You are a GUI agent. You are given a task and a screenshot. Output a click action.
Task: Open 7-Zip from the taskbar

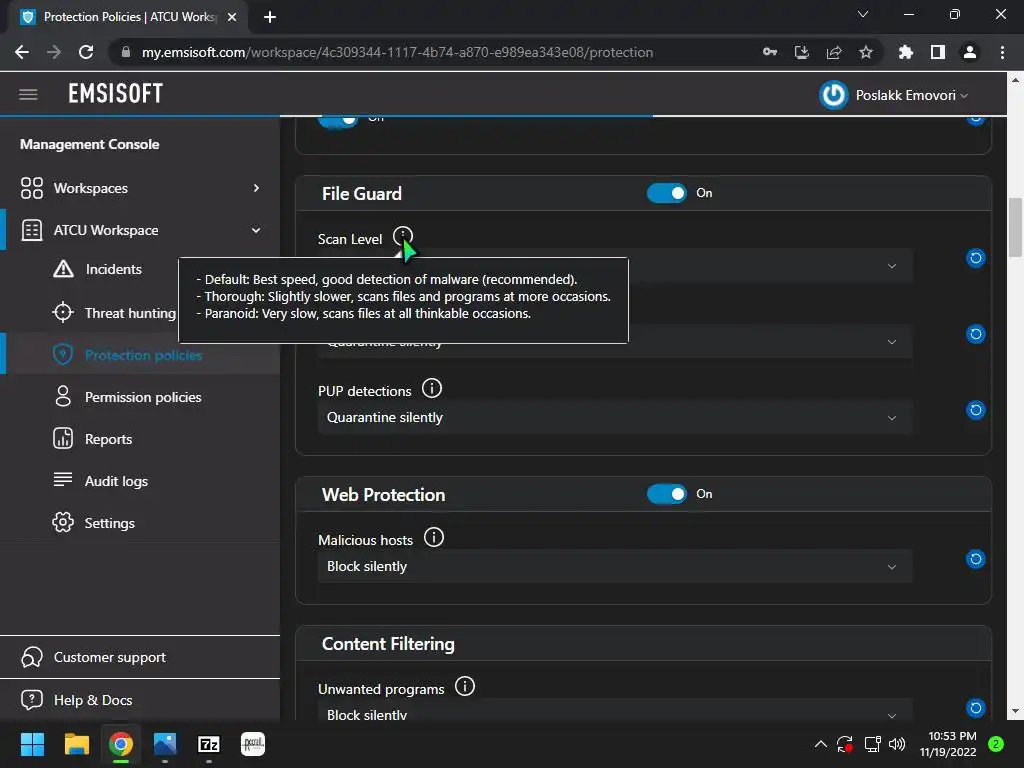click(x=208, y=744)
